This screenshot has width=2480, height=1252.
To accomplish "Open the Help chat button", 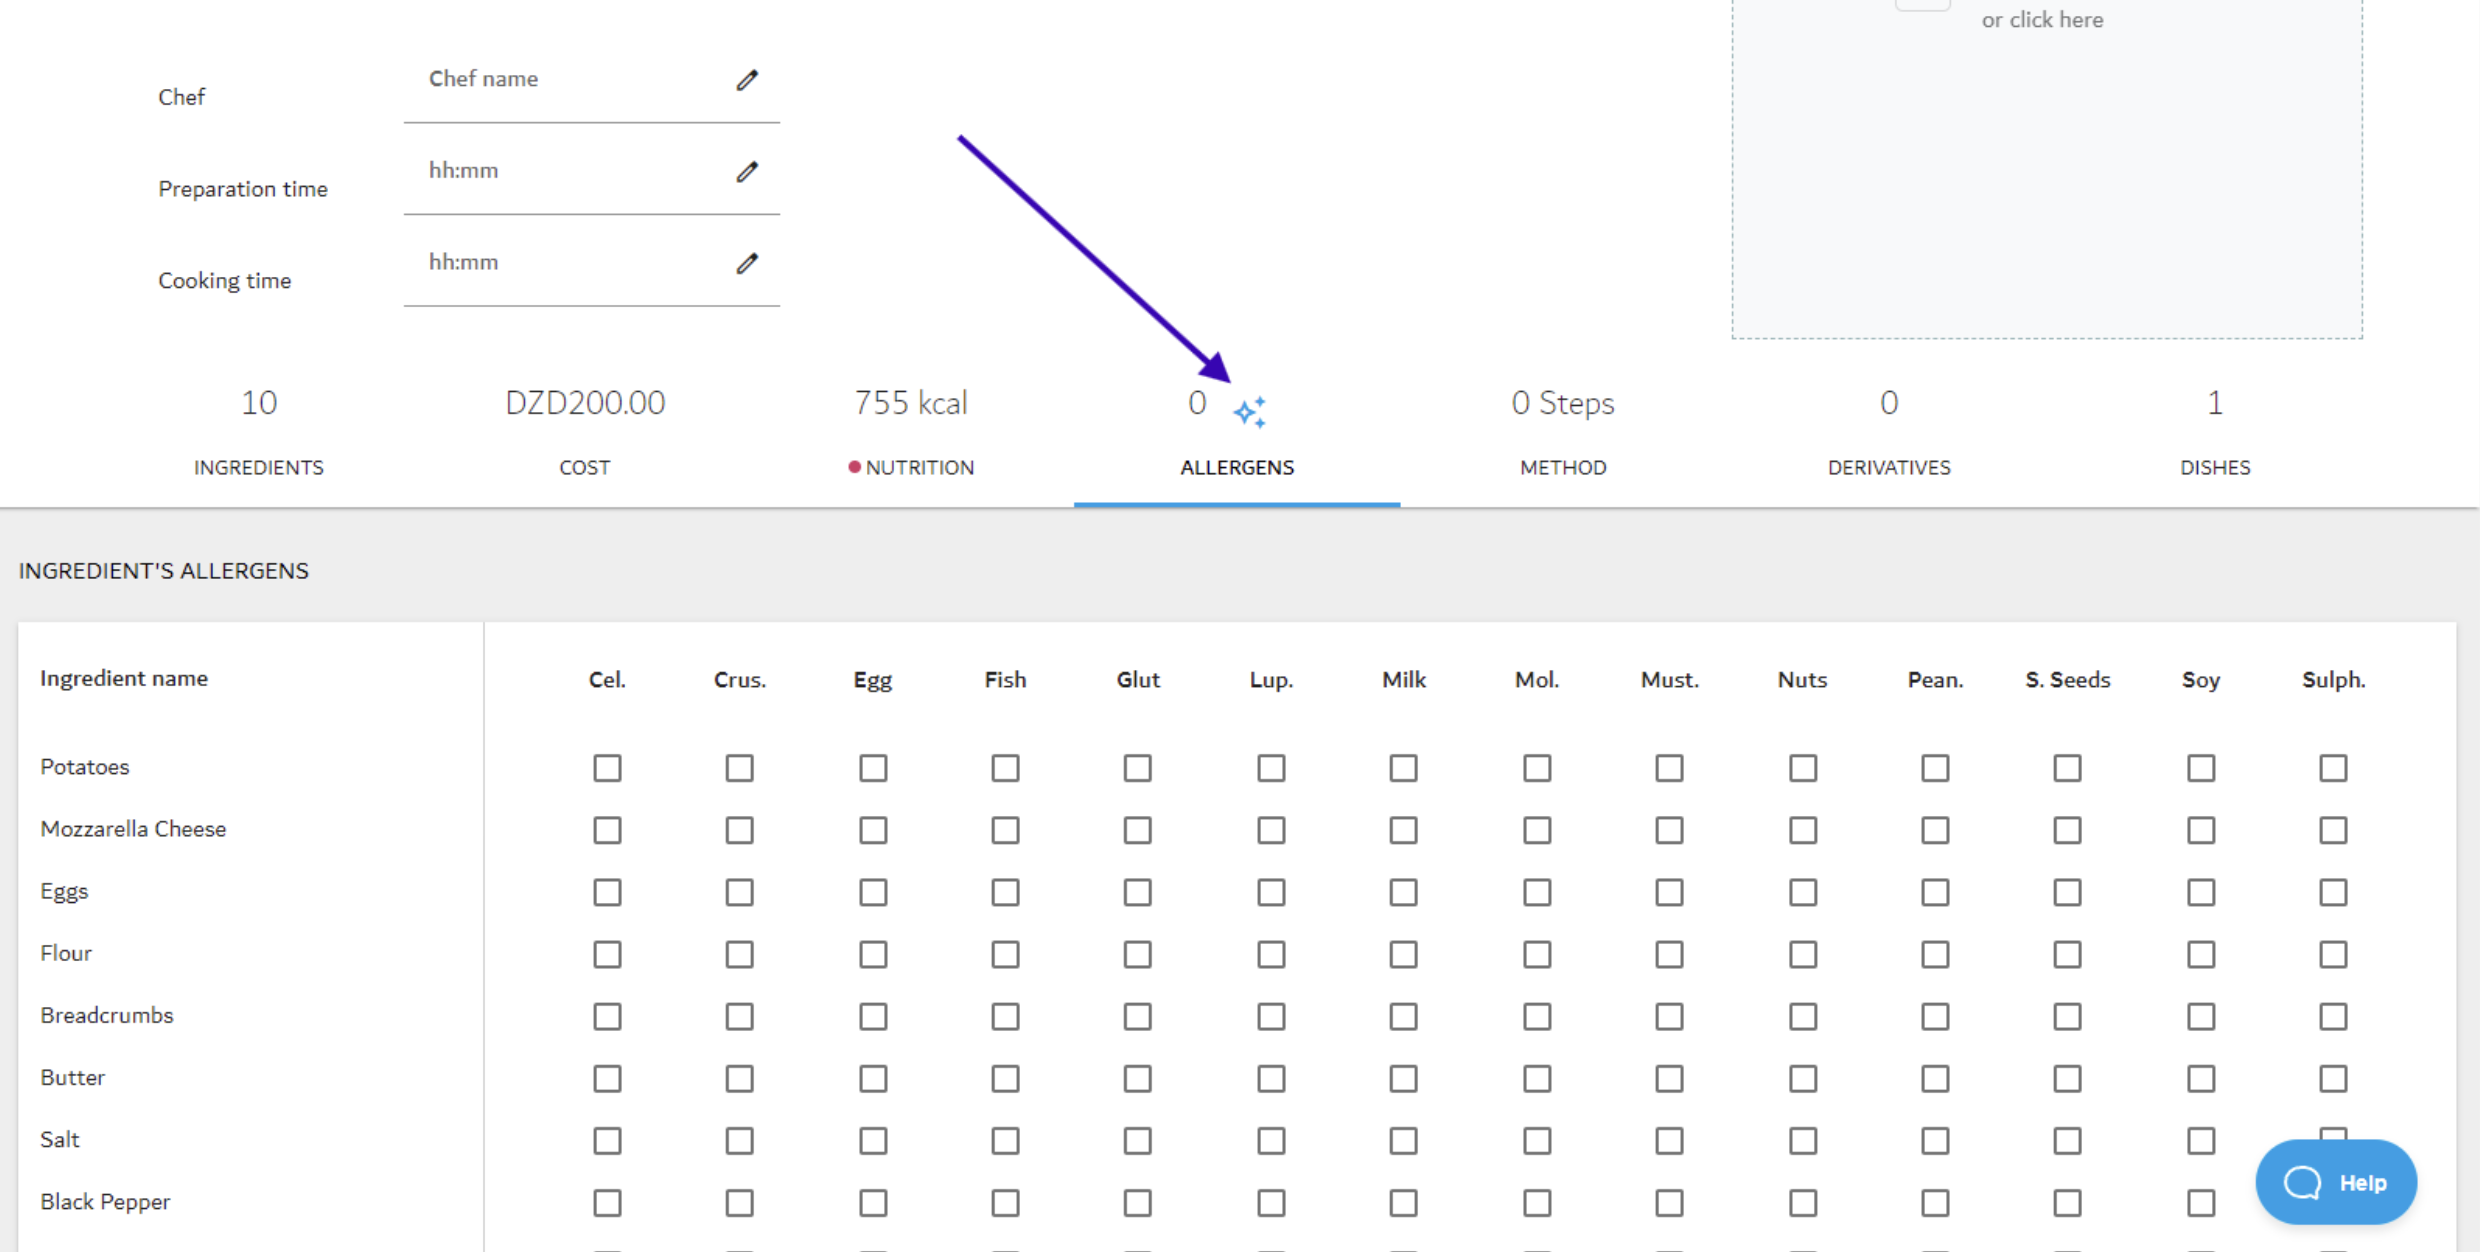I will coord(2336,1182).
